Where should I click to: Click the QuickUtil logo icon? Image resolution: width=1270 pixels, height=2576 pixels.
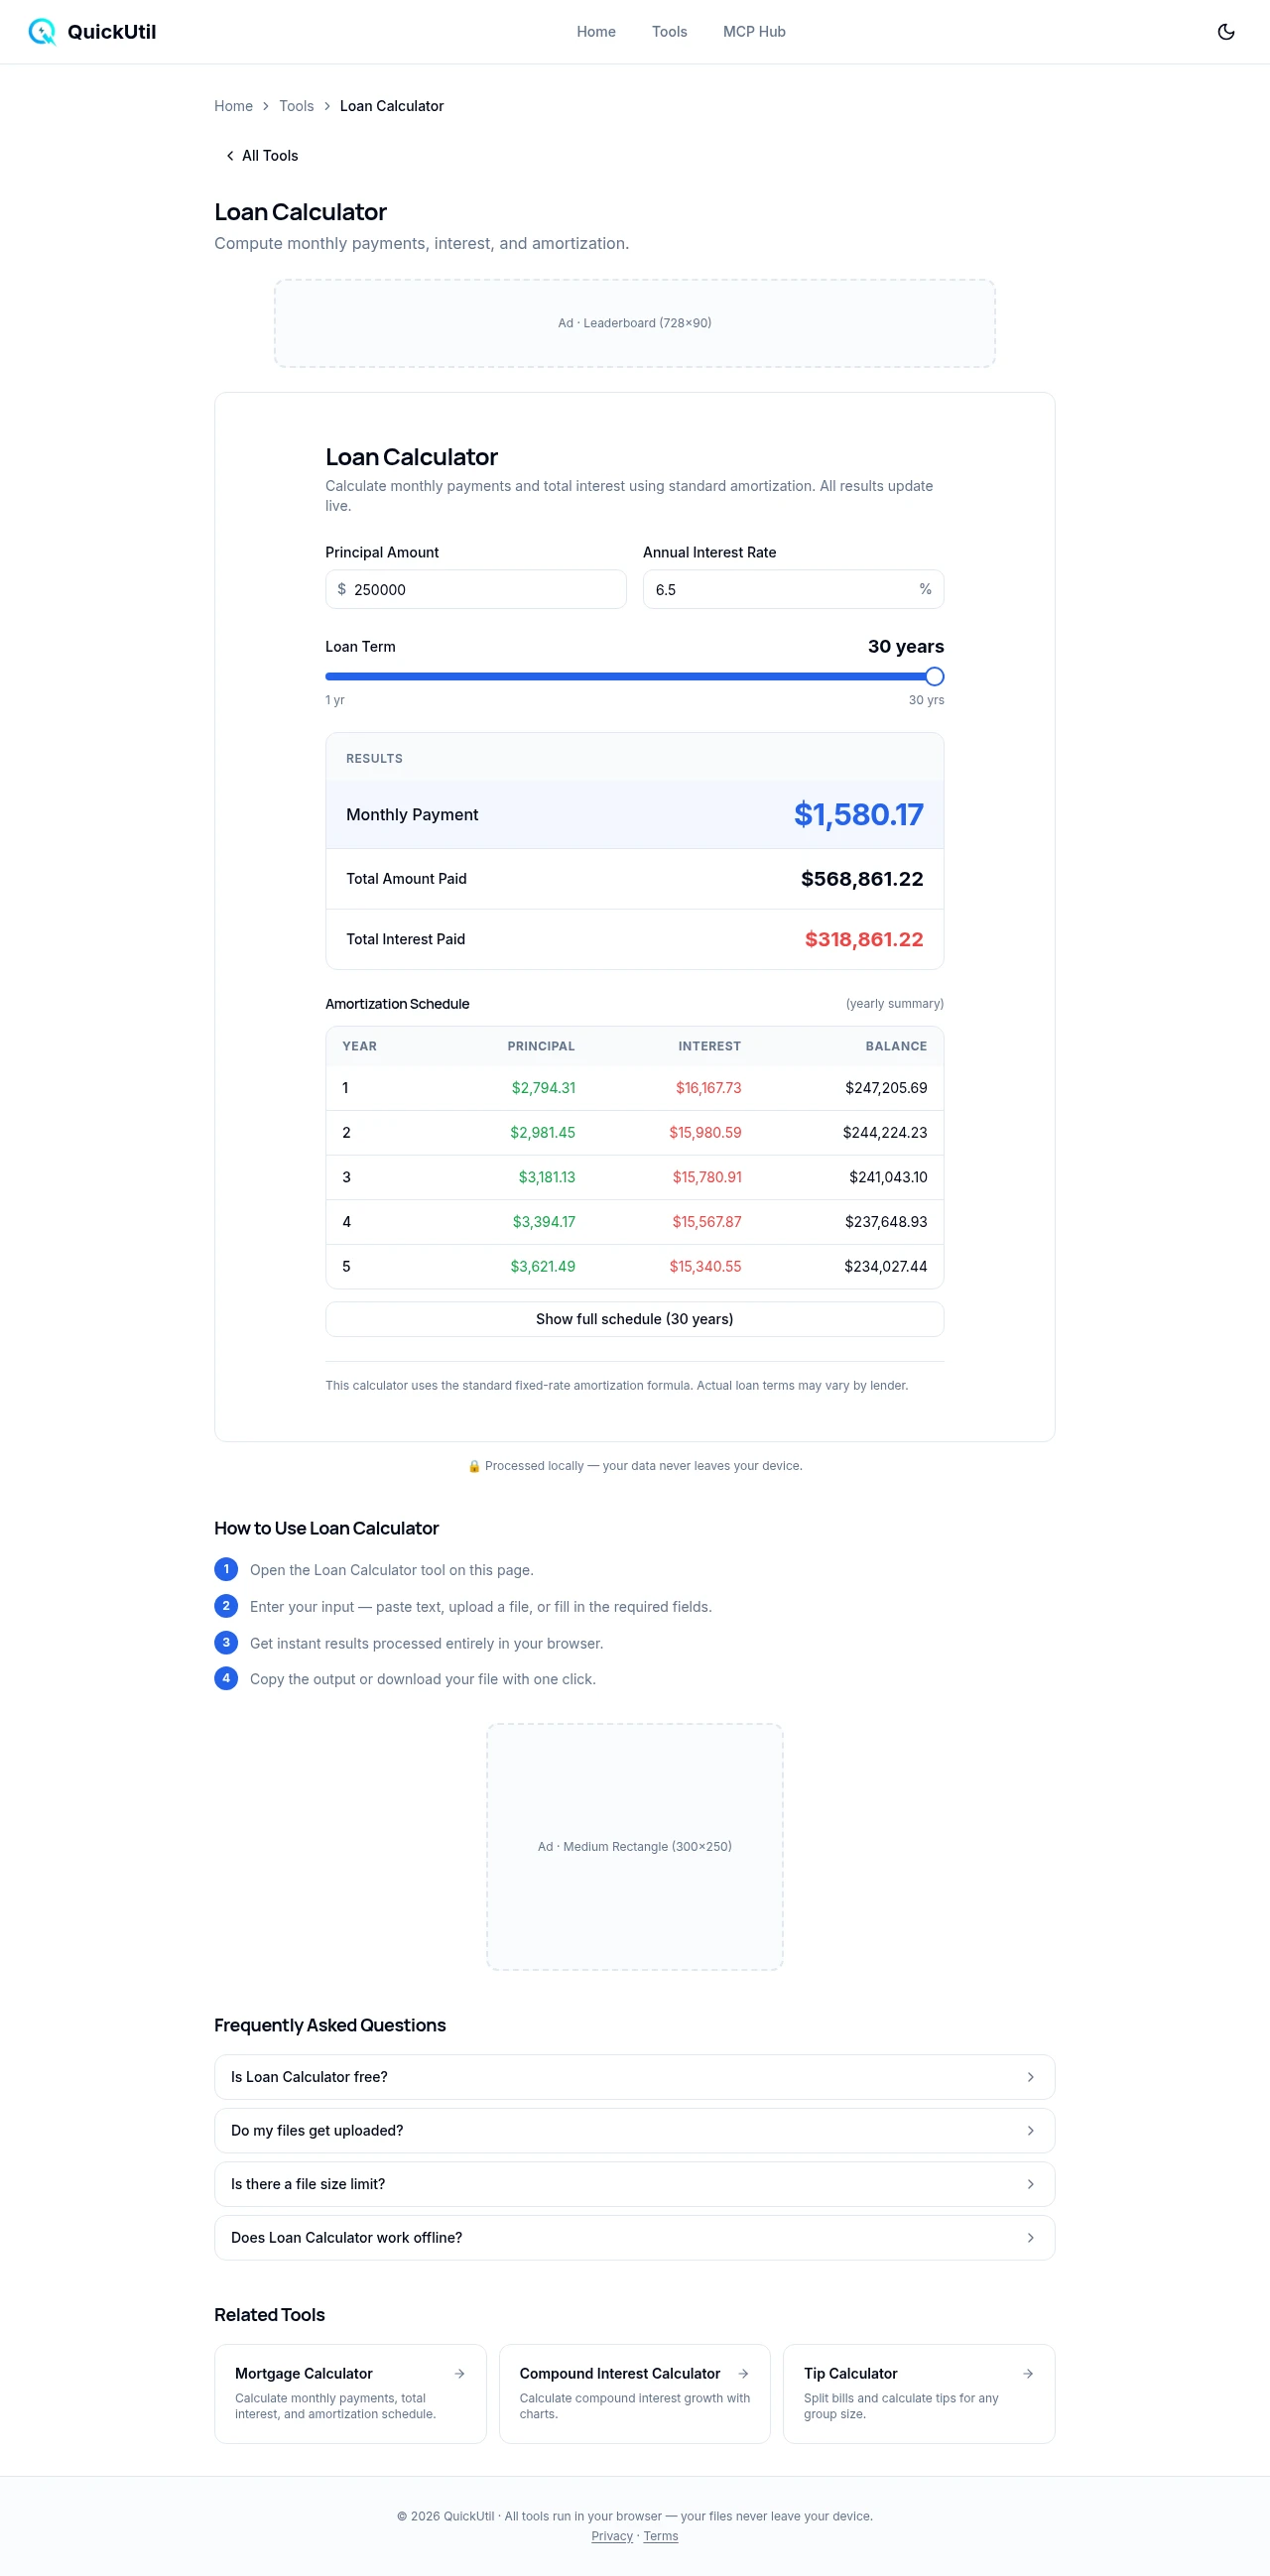42,32
